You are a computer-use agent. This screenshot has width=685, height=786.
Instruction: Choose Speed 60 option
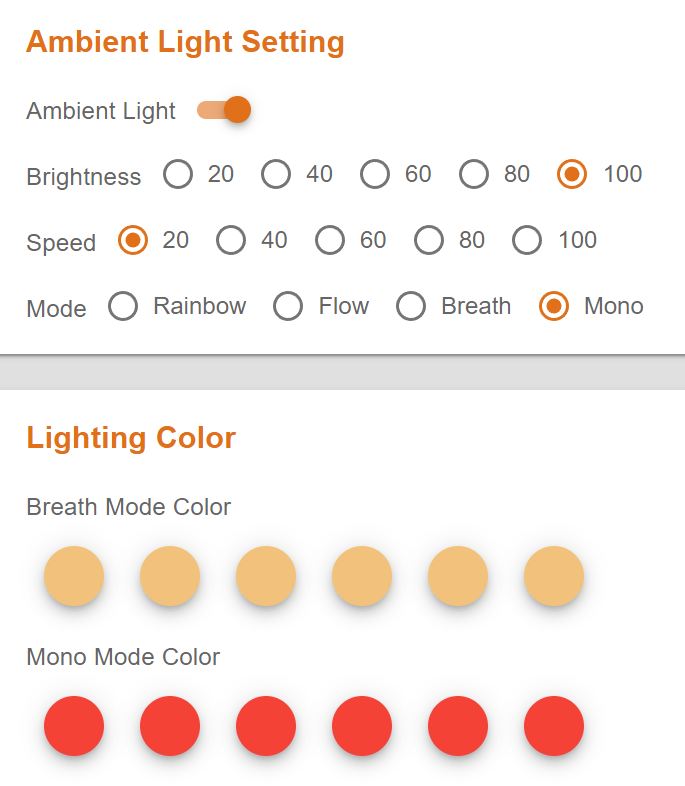[x=330, y=241]
